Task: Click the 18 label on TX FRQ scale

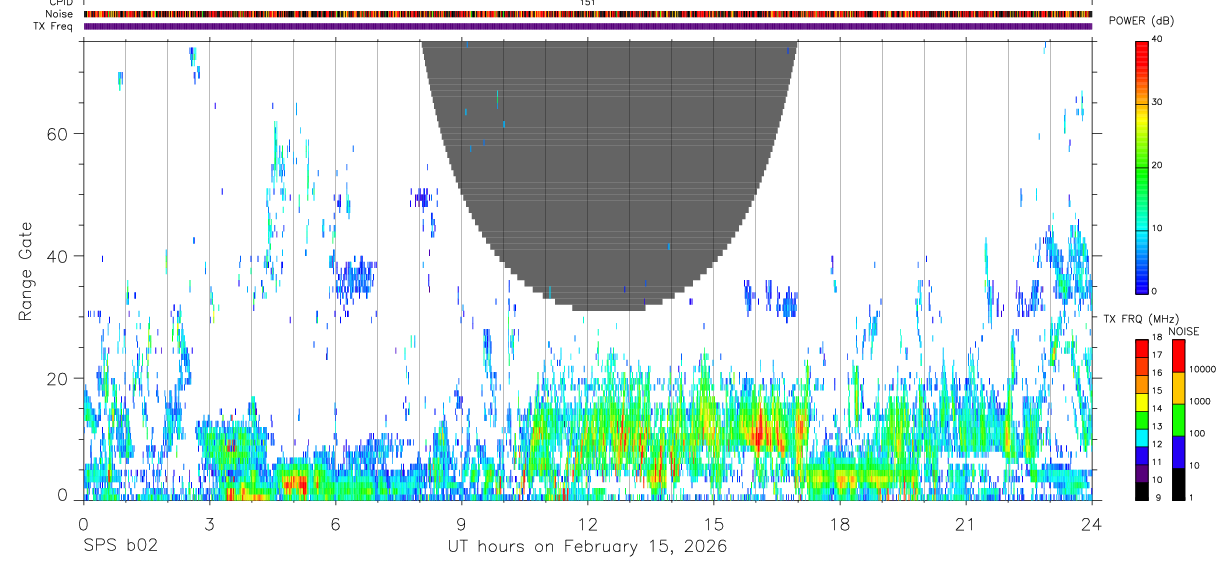Action: point(1157,339)
